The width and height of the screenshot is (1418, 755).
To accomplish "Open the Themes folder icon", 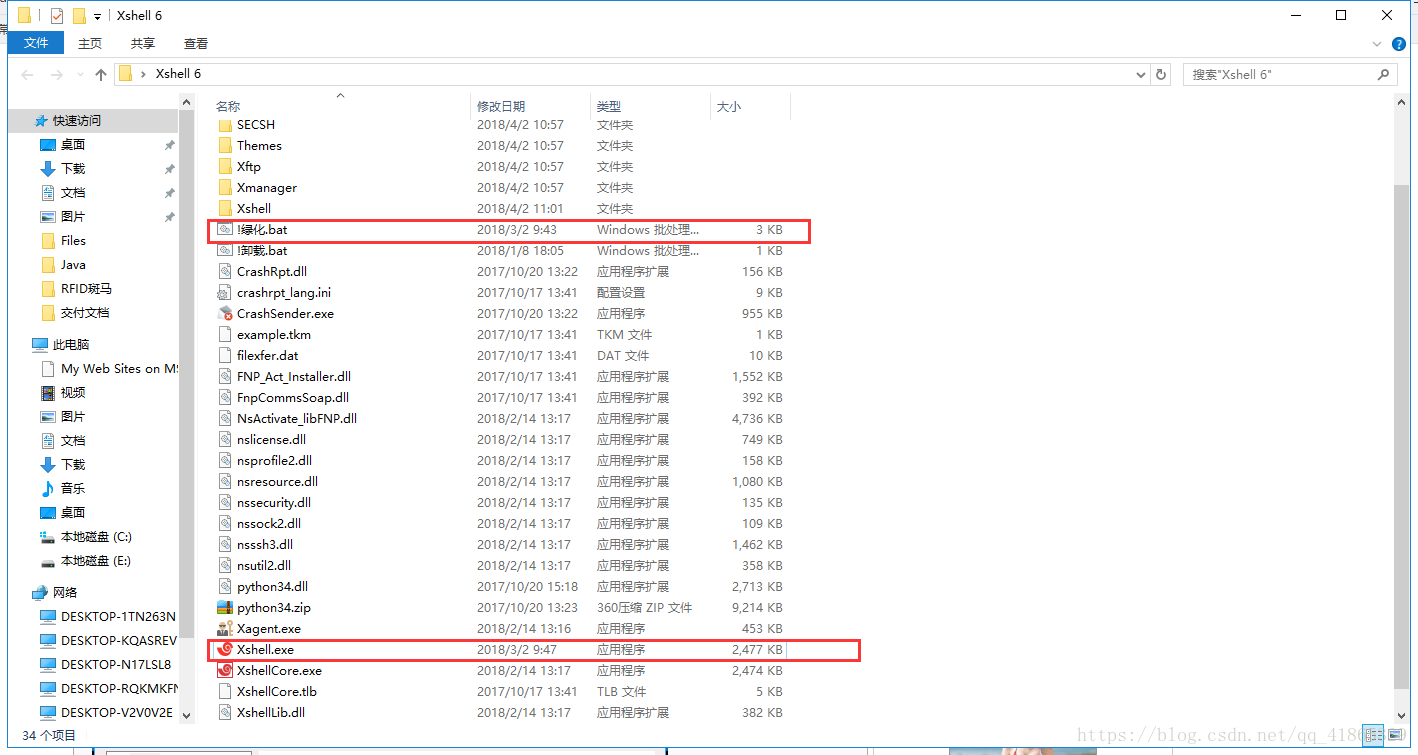I will [x=225, y=146].
